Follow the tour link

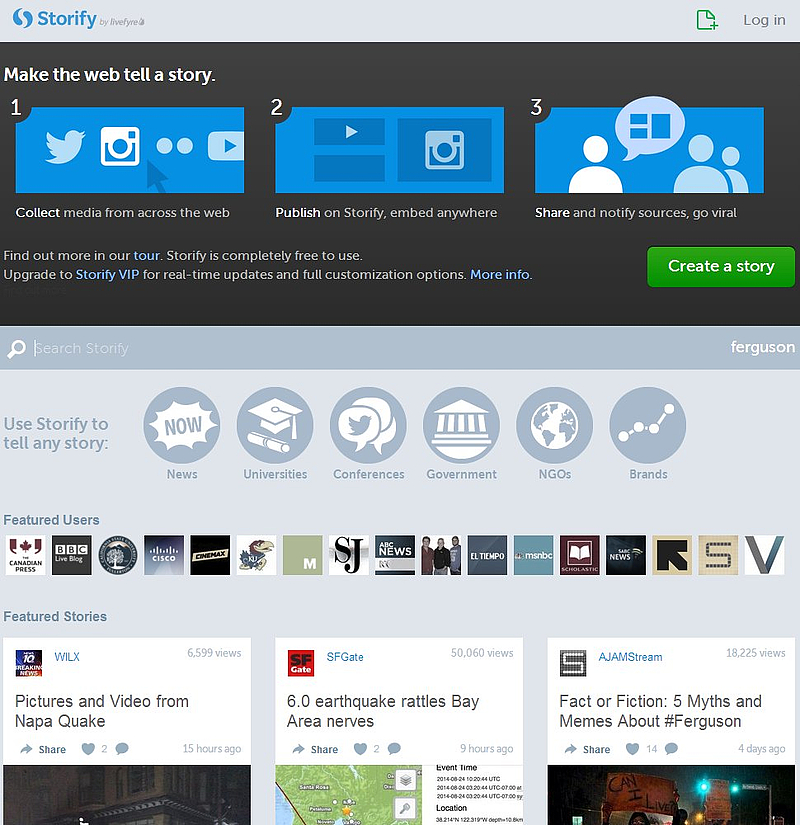tap(146, 255)
